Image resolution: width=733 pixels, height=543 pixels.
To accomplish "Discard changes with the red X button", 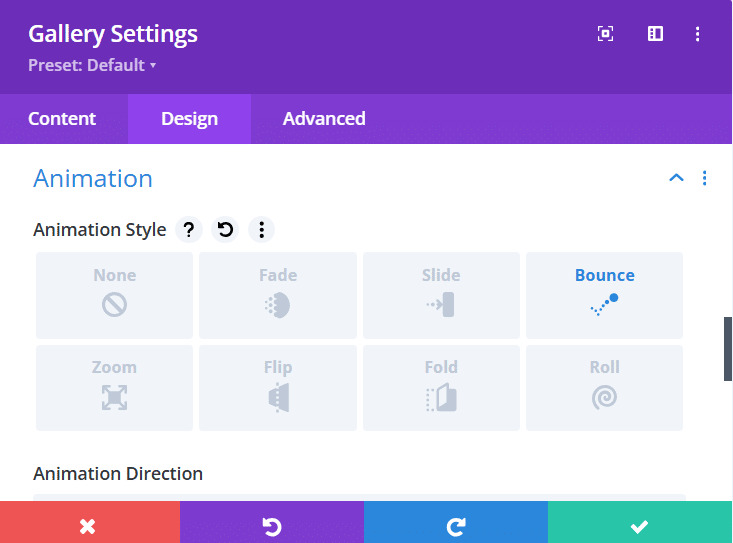I will pos(89,523).
